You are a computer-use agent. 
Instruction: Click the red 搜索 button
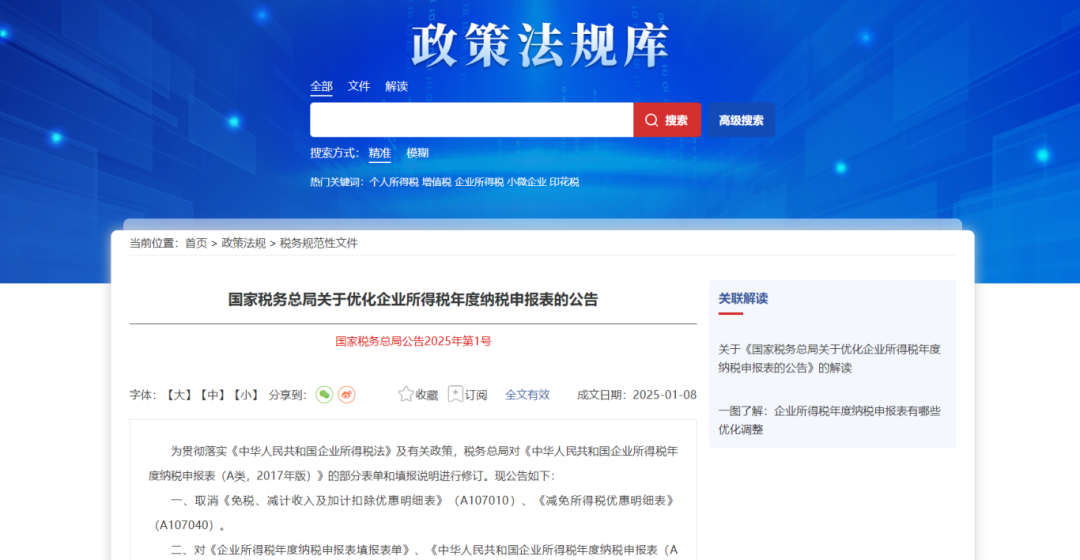667,120
